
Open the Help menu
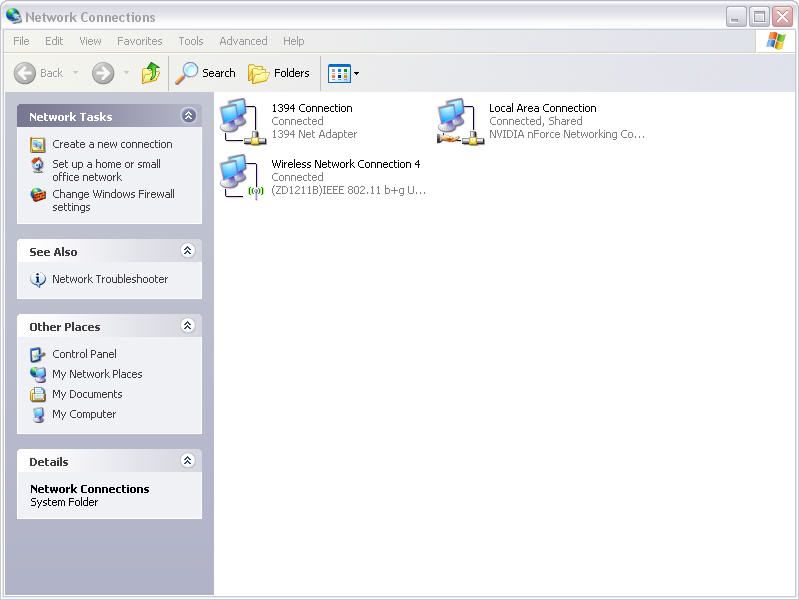(294, 41)
